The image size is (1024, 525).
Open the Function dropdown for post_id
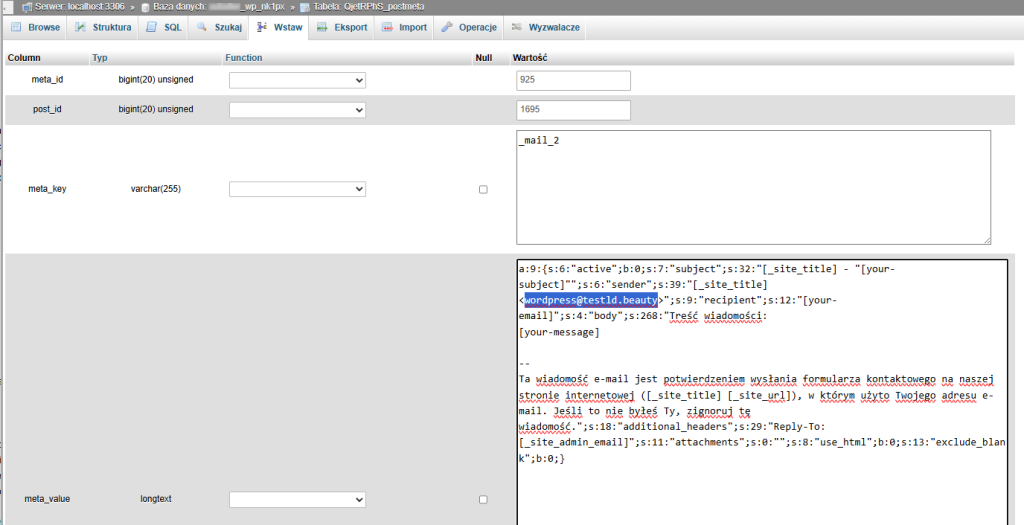tap(297, 110)
